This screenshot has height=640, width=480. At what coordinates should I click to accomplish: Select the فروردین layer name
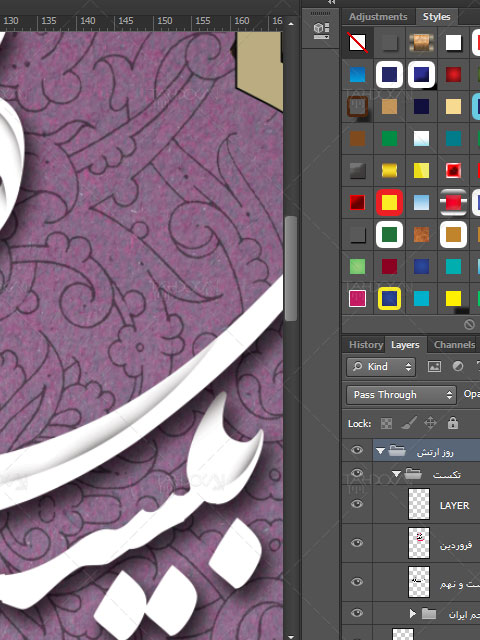click(456, 544)
